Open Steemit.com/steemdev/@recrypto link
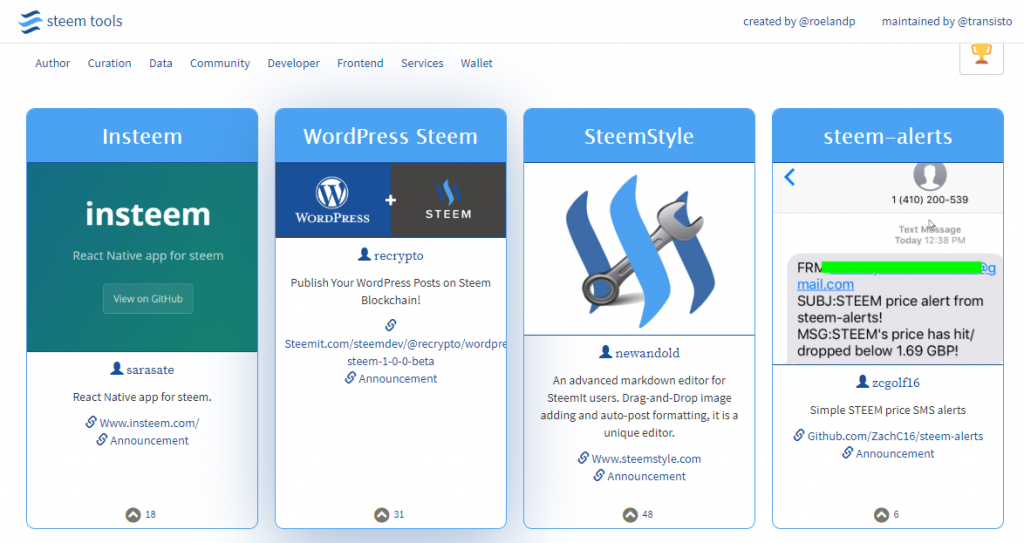 click(395, 352)
